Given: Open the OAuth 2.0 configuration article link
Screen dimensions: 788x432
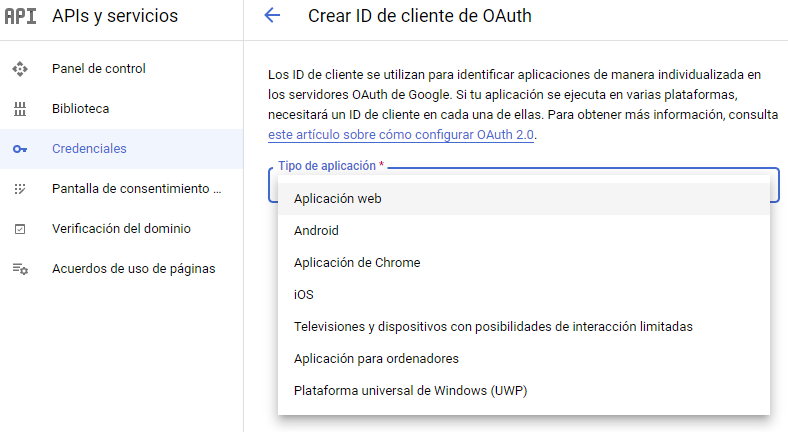Looking at the screenshot, I should pos(401,135).
